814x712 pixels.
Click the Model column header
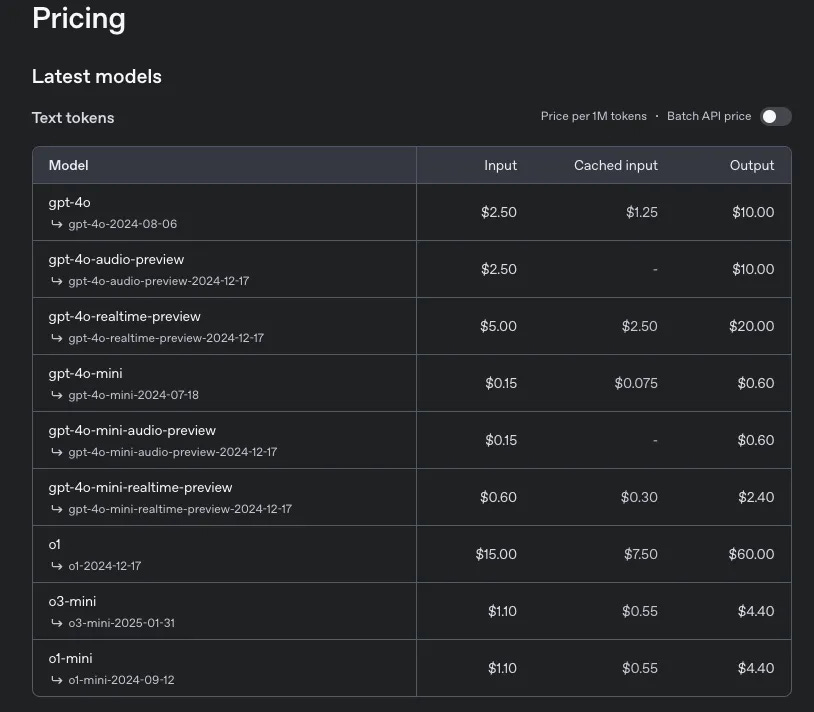click(69, 165)
